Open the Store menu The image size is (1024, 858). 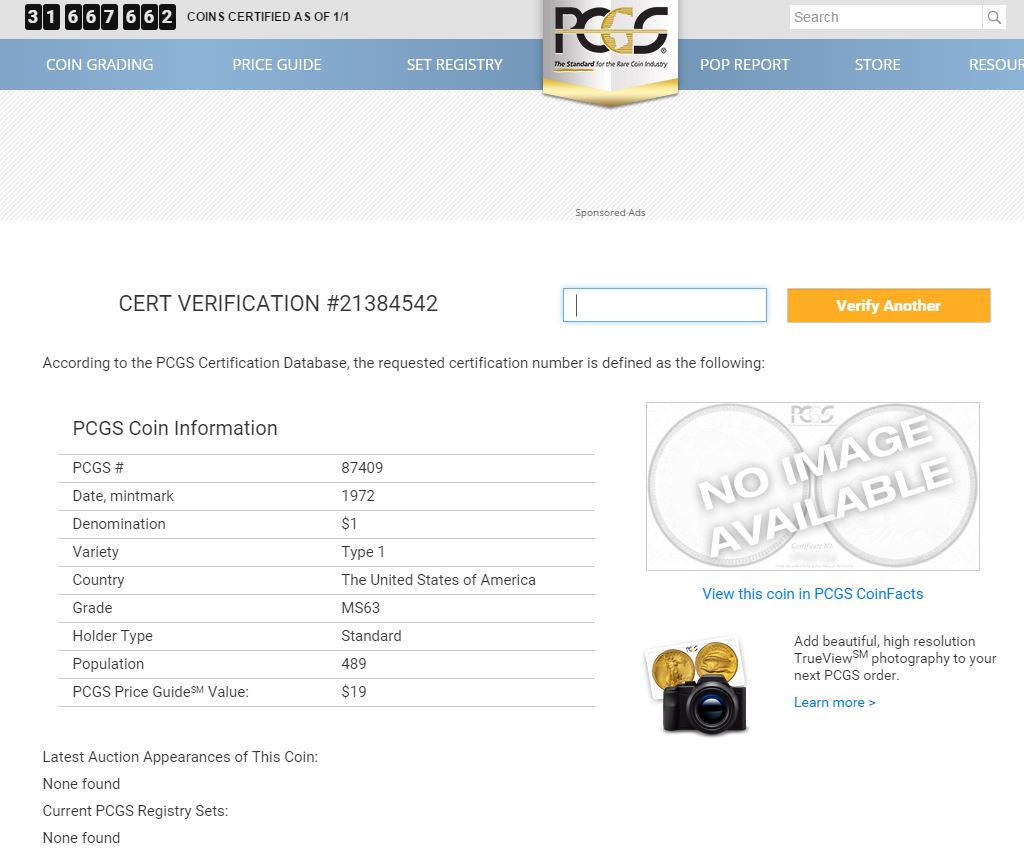877,65
